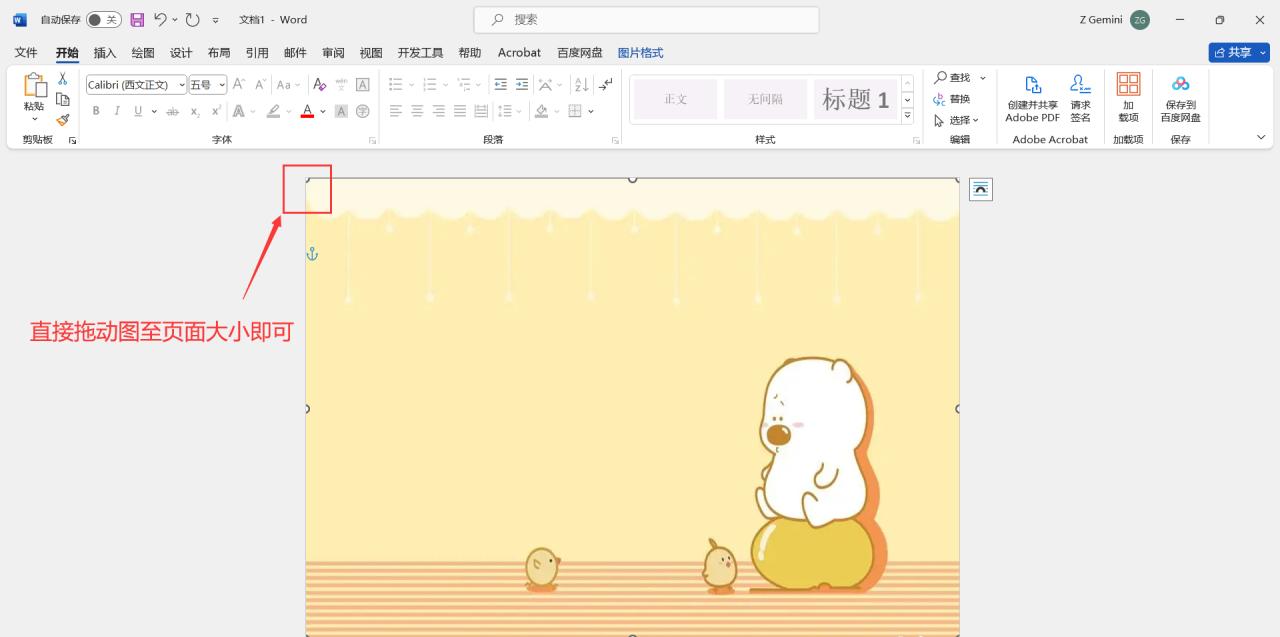This screenshot has height=637, width=1280.
Task: Click the Find (查找) button
Action: [952, 78]
